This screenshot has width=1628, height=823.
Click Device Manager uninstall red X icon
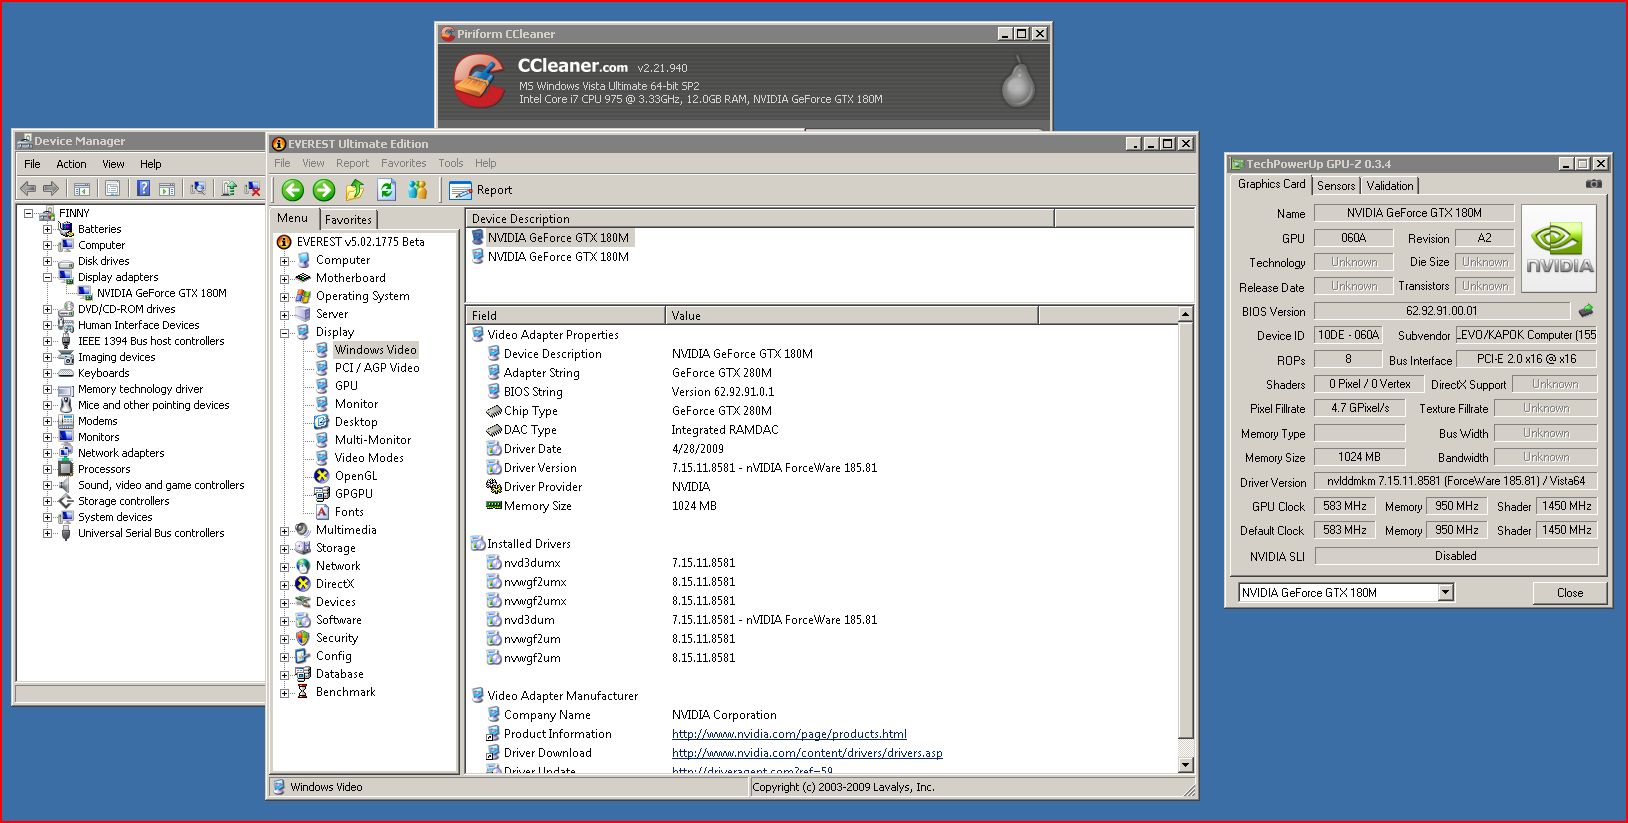[x=252, y=188]
